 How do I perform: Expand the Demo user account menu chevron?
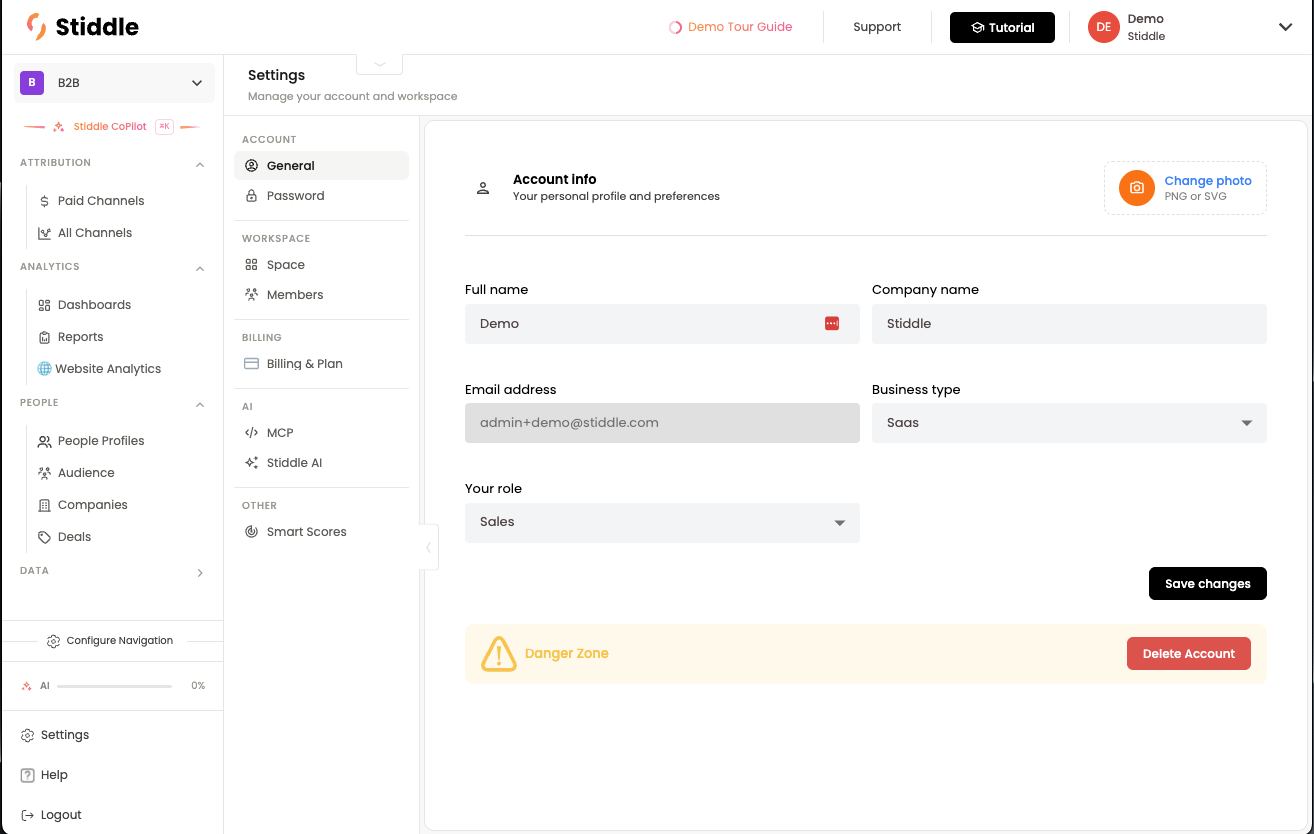(x=1286, y=27)
